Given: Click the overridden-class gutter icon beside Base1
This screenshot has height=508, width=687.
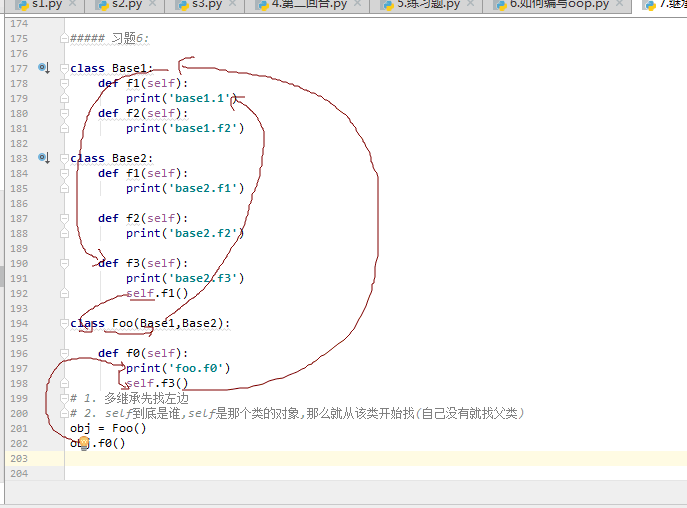Looking at the screenshot, I should [43, 68].
